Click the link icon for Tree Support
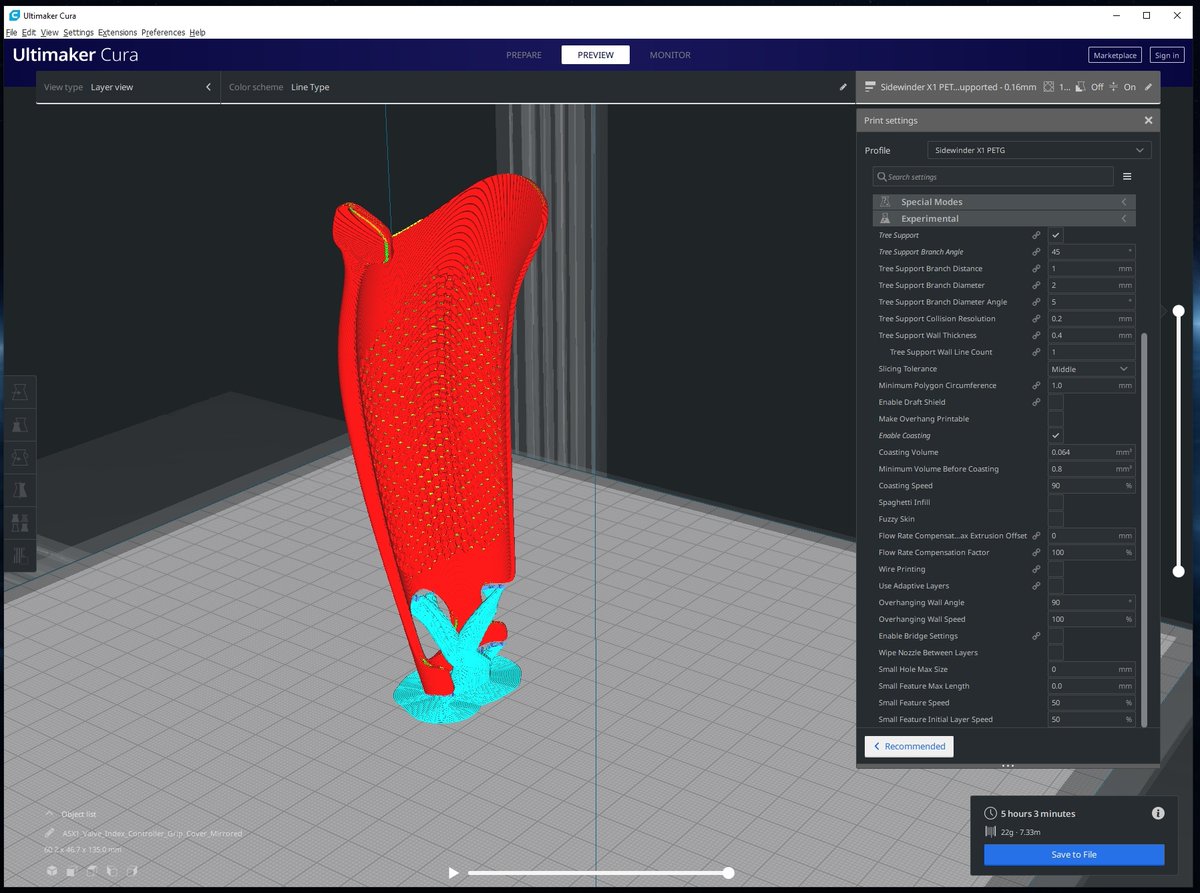This screenshot has width=1200, height=893. tap(1036, 235)
